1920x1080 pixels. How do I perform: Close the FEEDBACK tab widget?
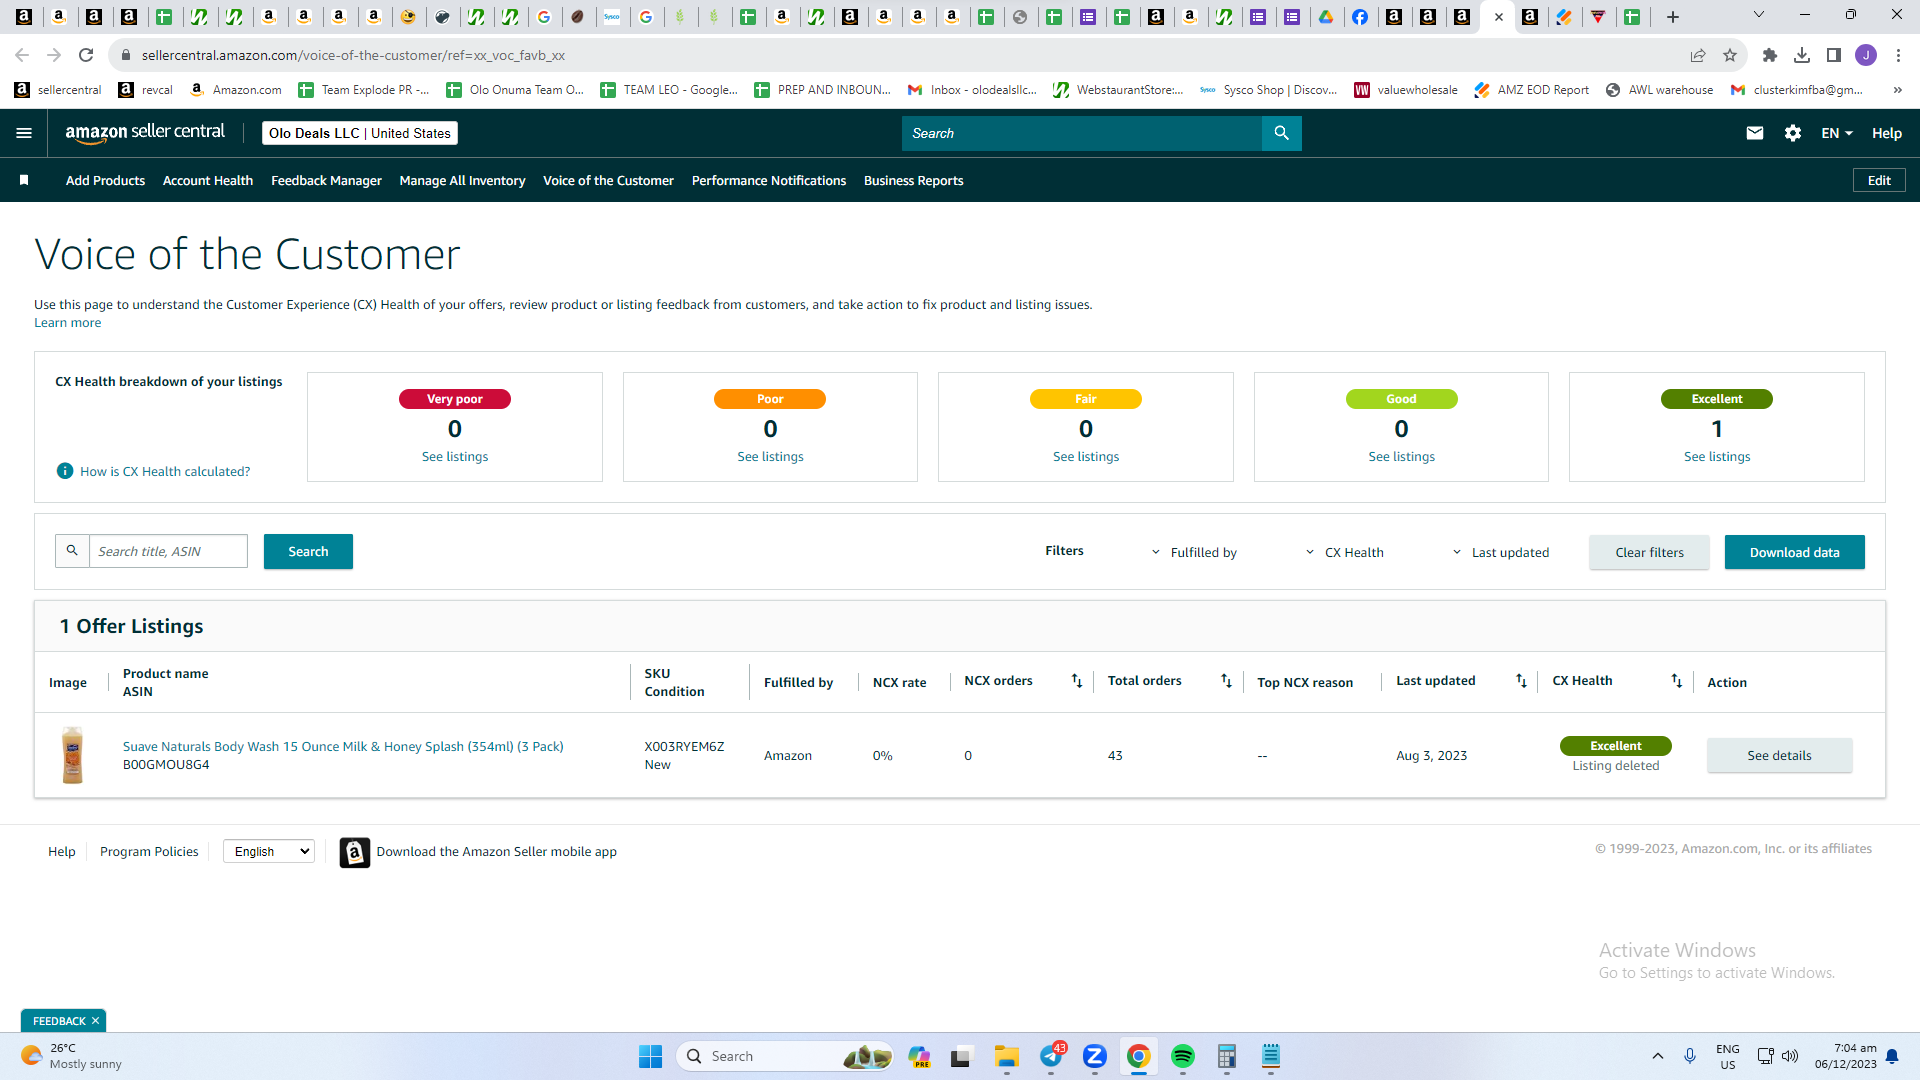95,1021
